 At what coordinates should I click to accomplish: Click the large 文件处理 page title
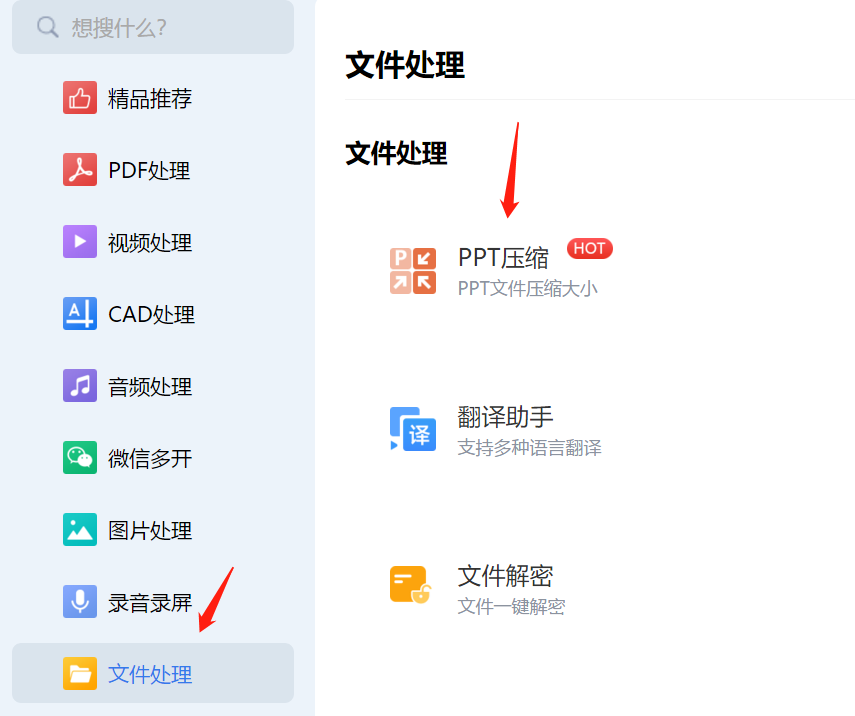tap(405, 65)
